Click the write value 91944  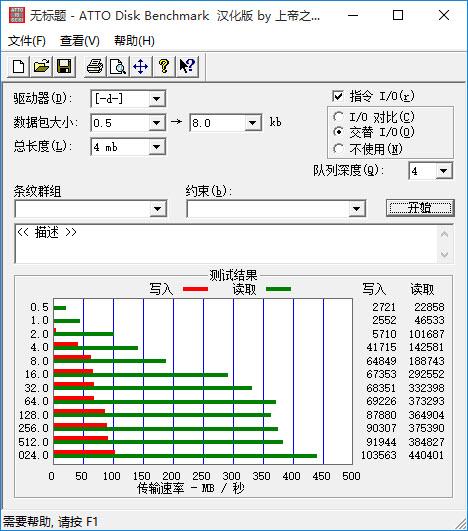(381, 442)
